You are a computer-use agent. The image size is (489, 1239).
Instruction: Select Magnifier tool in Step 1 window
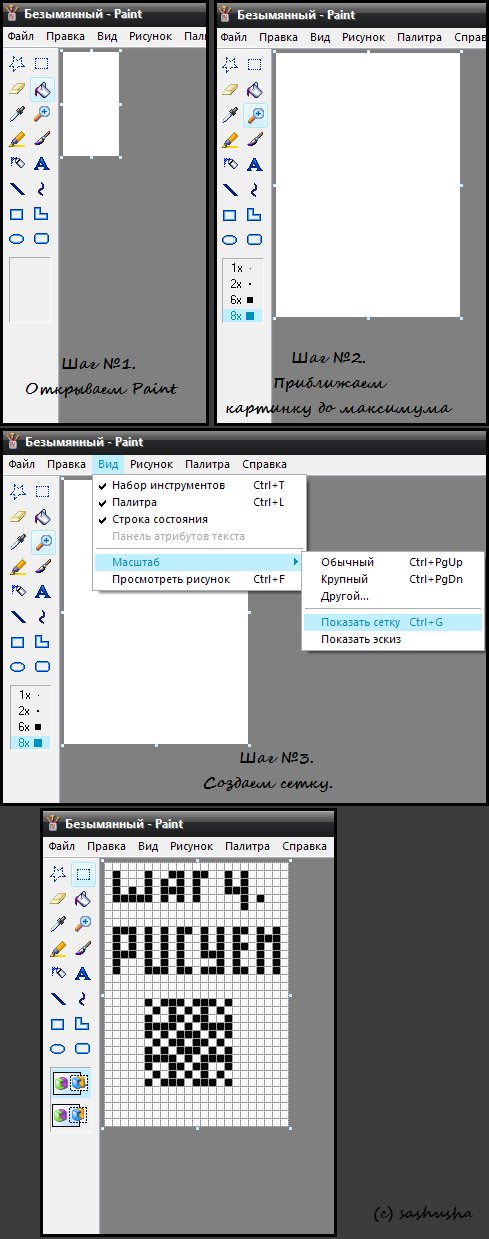42,114
